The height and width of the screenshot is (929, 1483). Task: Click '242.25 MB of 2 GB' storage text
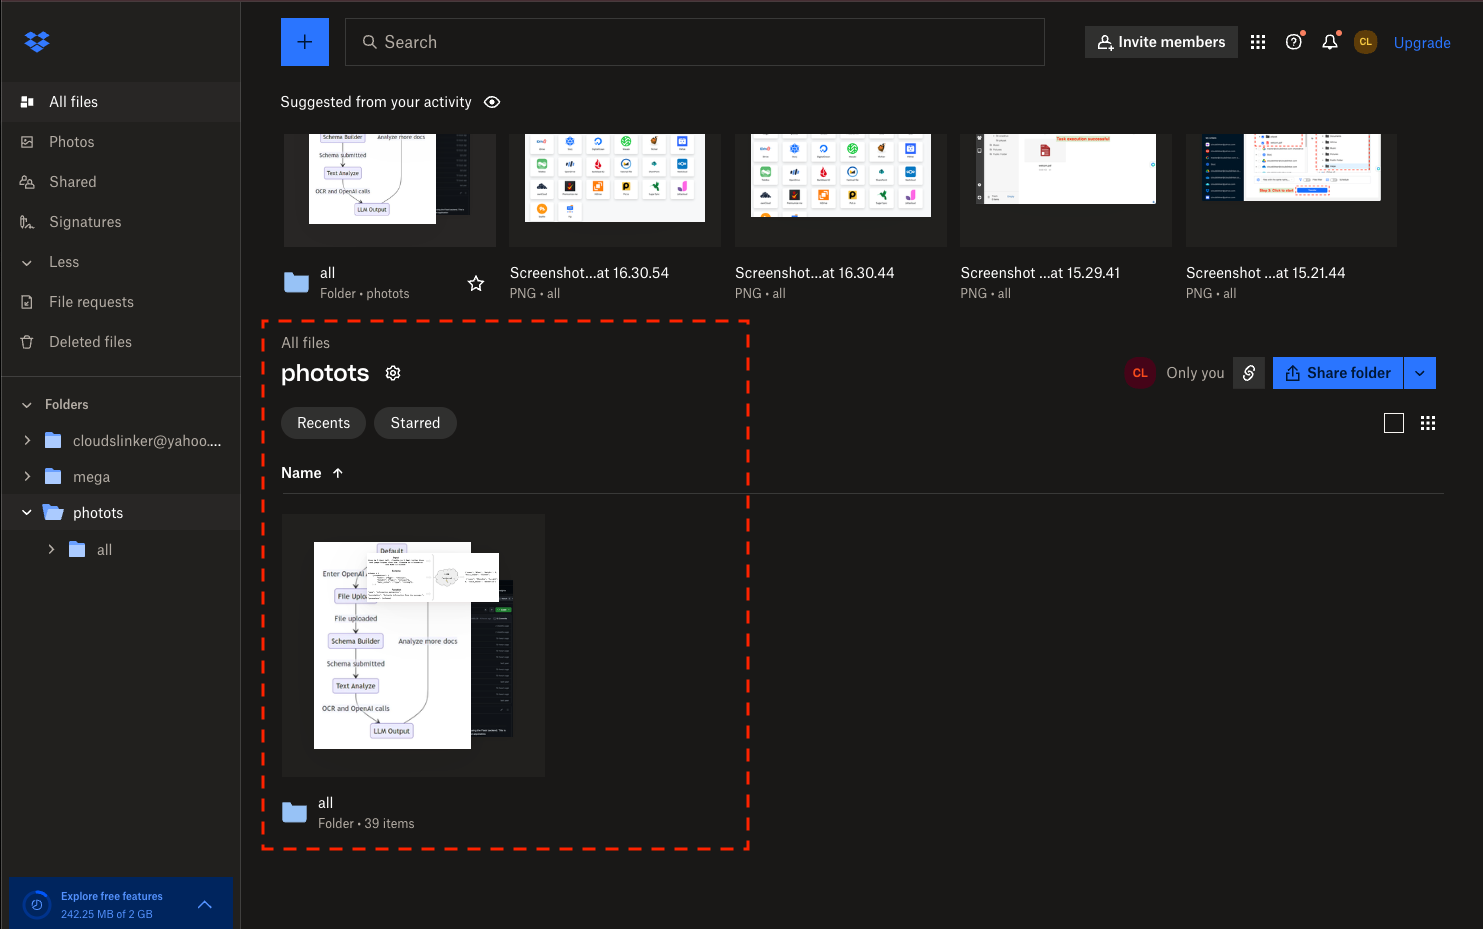pos(107,914)
